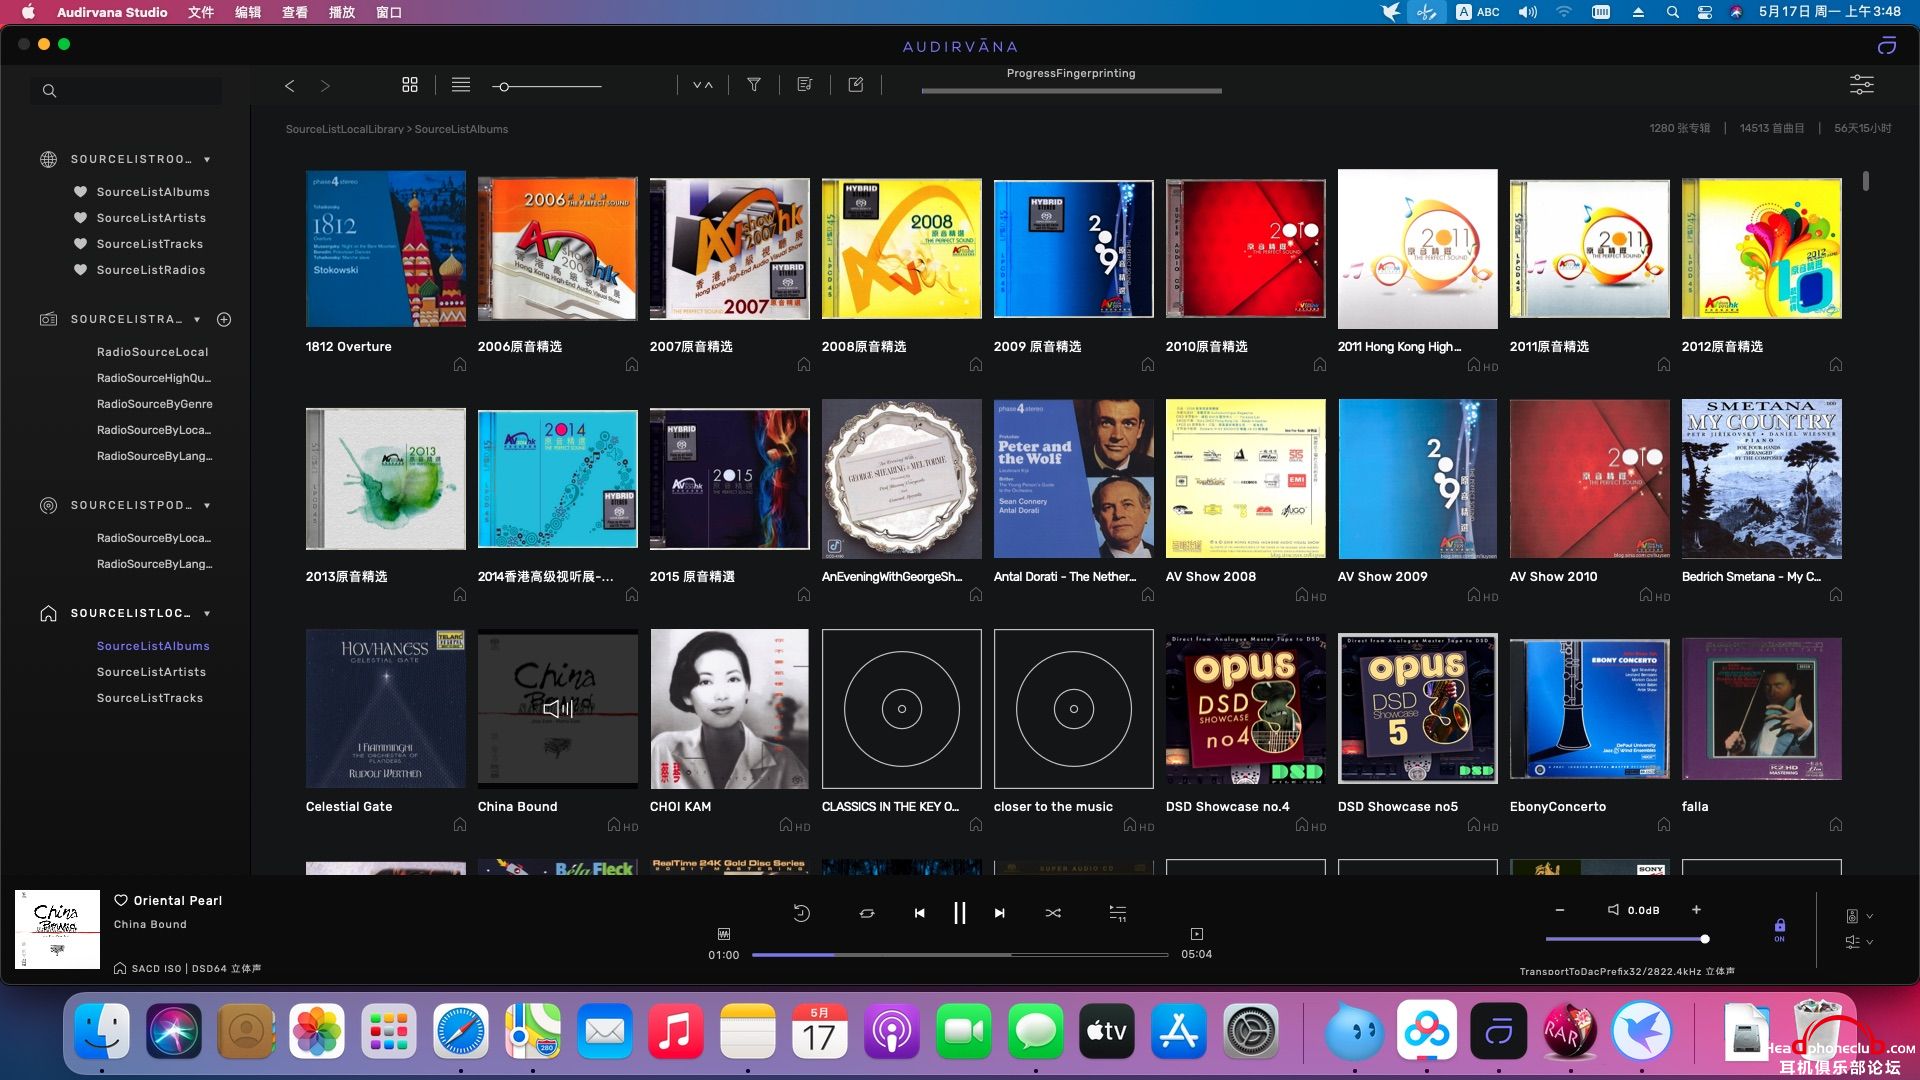The width and height of the screenshot is (1920, 1080).
Task: Open the play queue icon
Action: coord(1118,913)
